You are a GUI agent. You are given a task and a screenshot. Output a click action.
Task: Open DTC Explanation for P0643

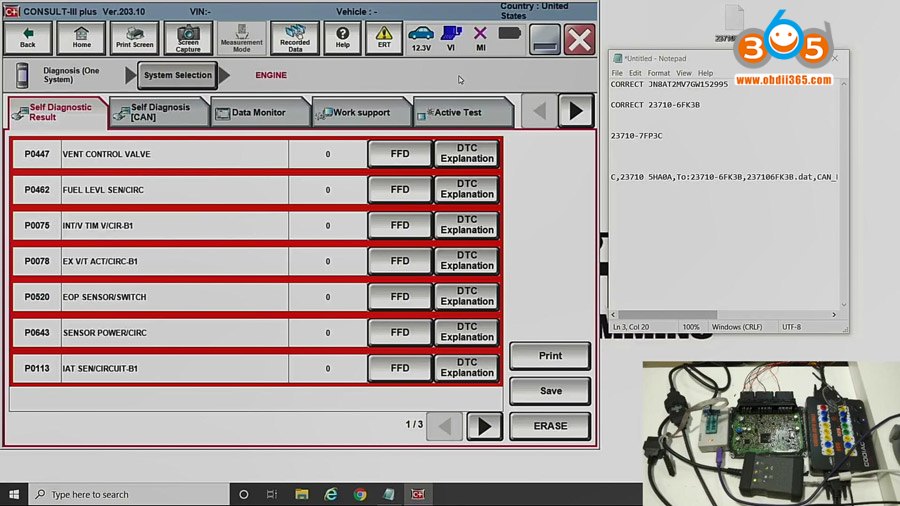point(467,332)
